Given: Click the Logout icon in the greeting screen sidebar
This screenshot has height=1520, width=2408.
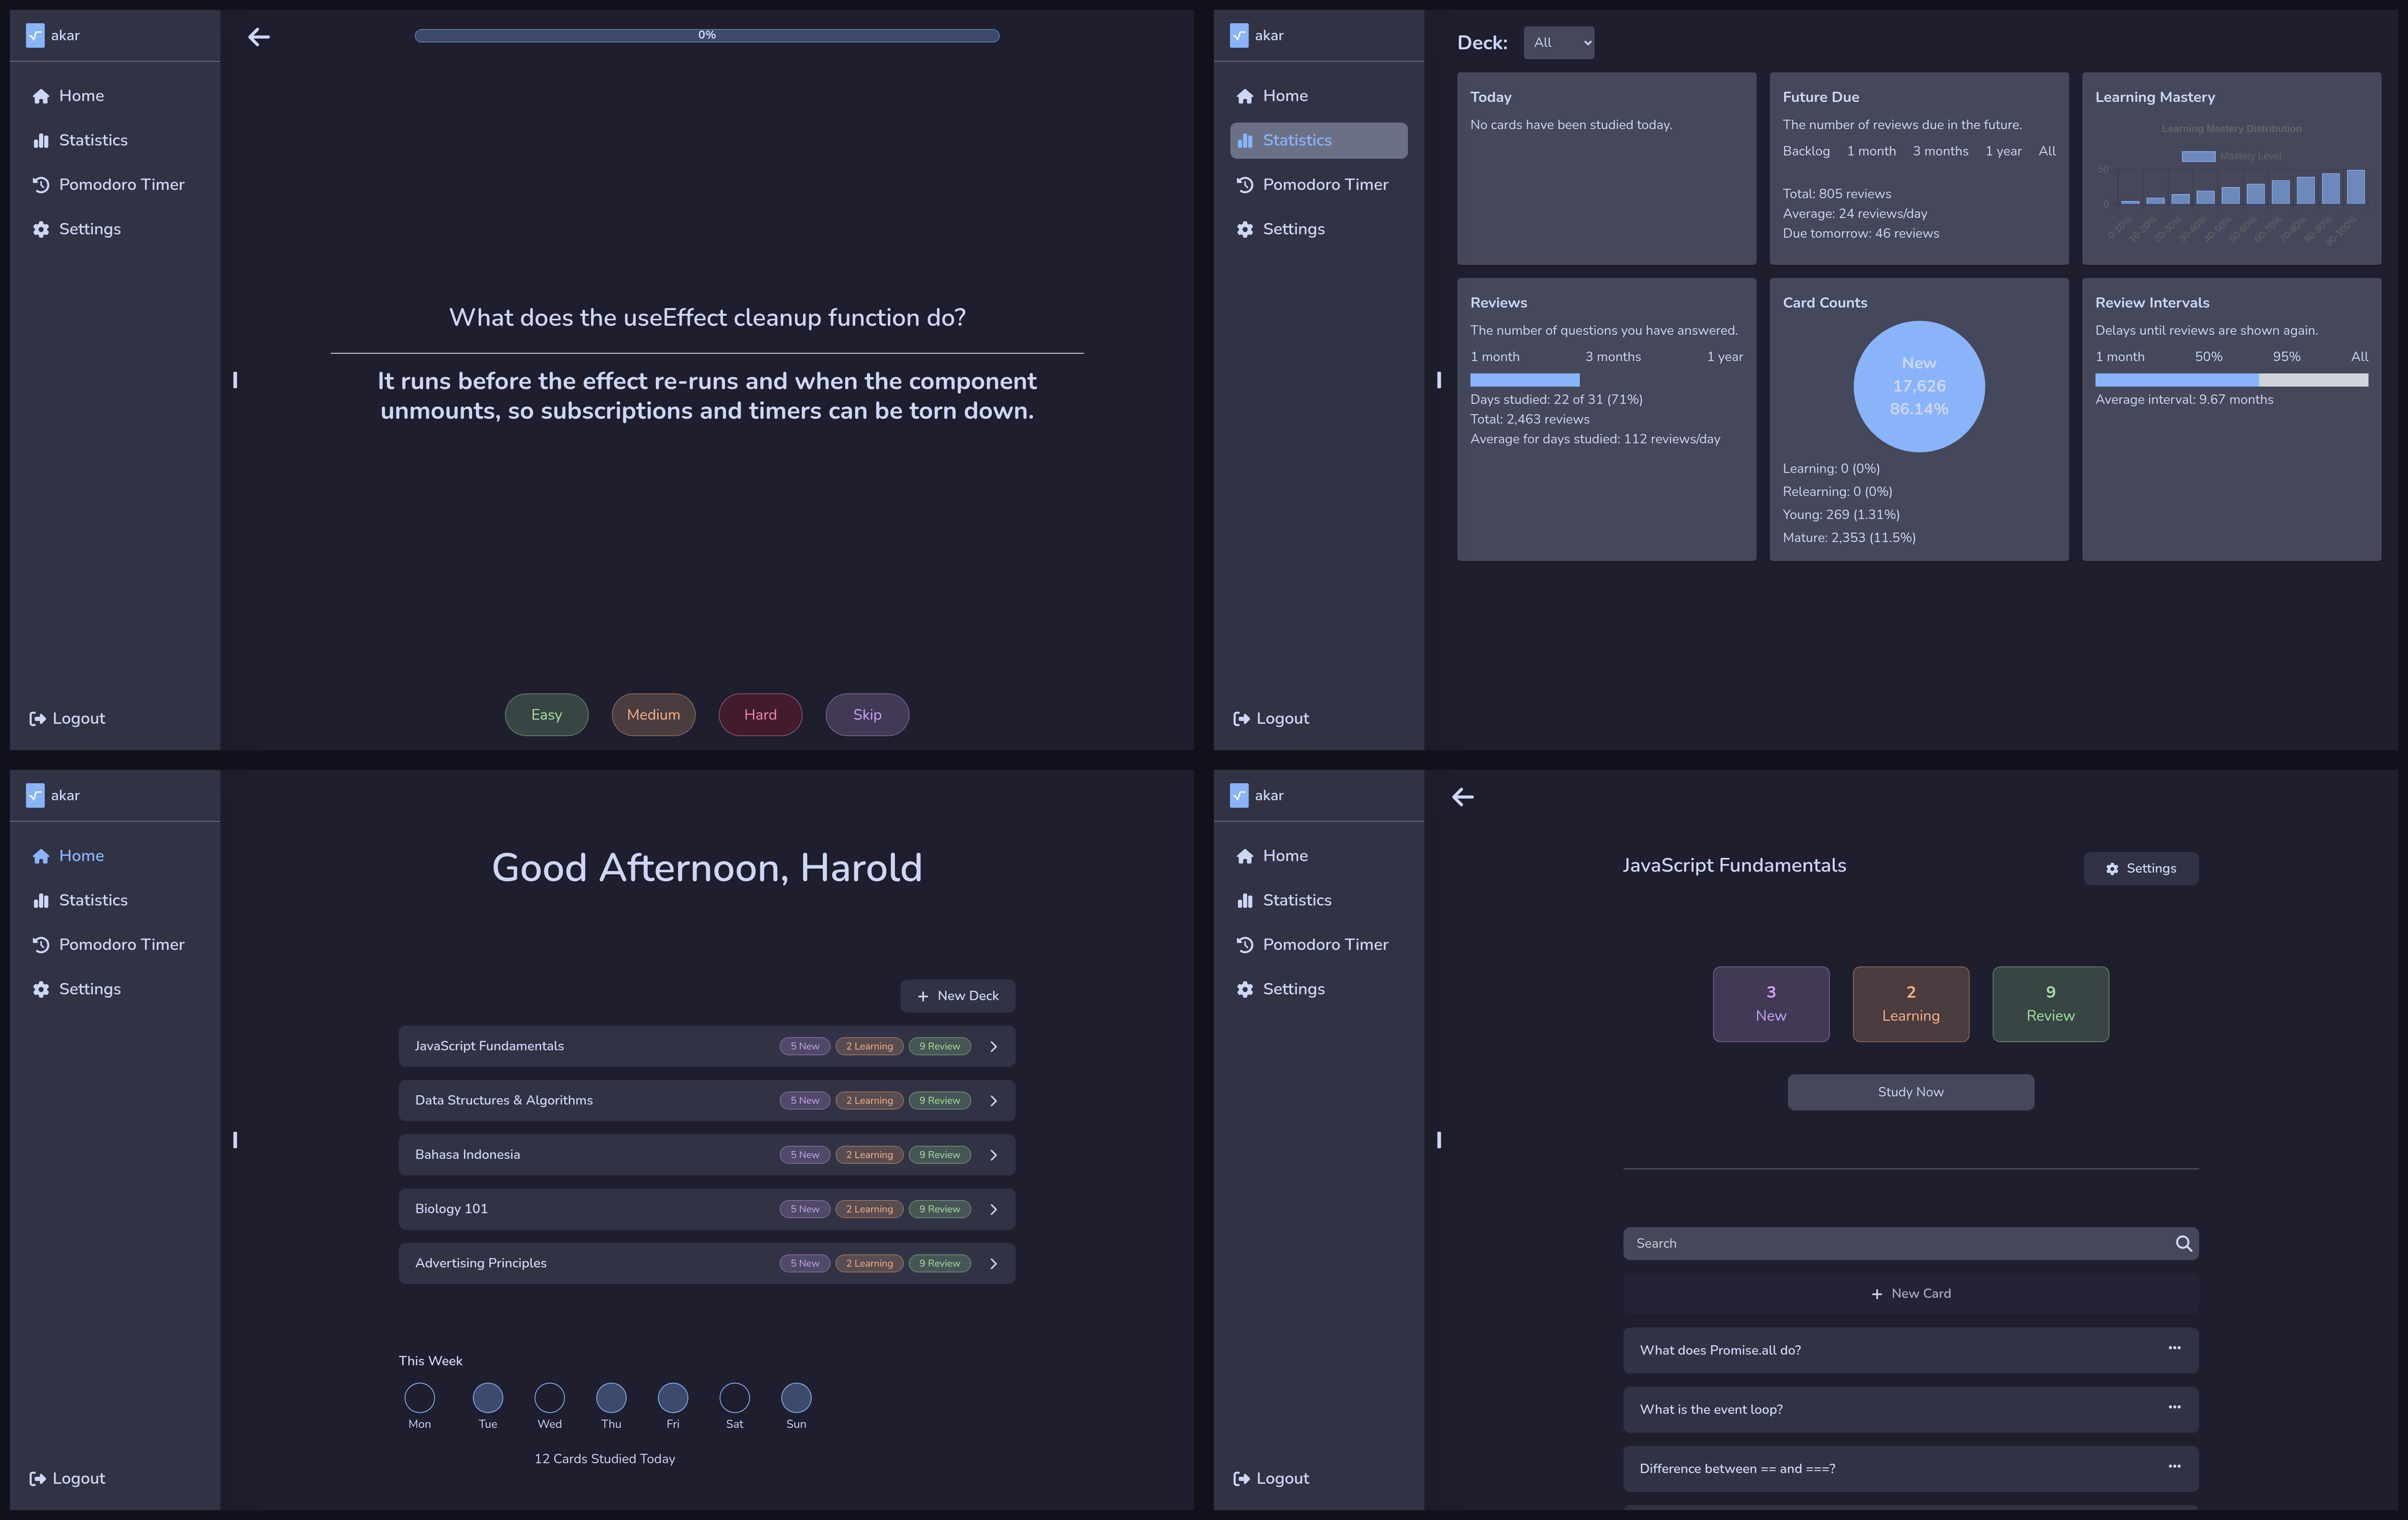Looking at the screenshot, I should click(37, 1479).
